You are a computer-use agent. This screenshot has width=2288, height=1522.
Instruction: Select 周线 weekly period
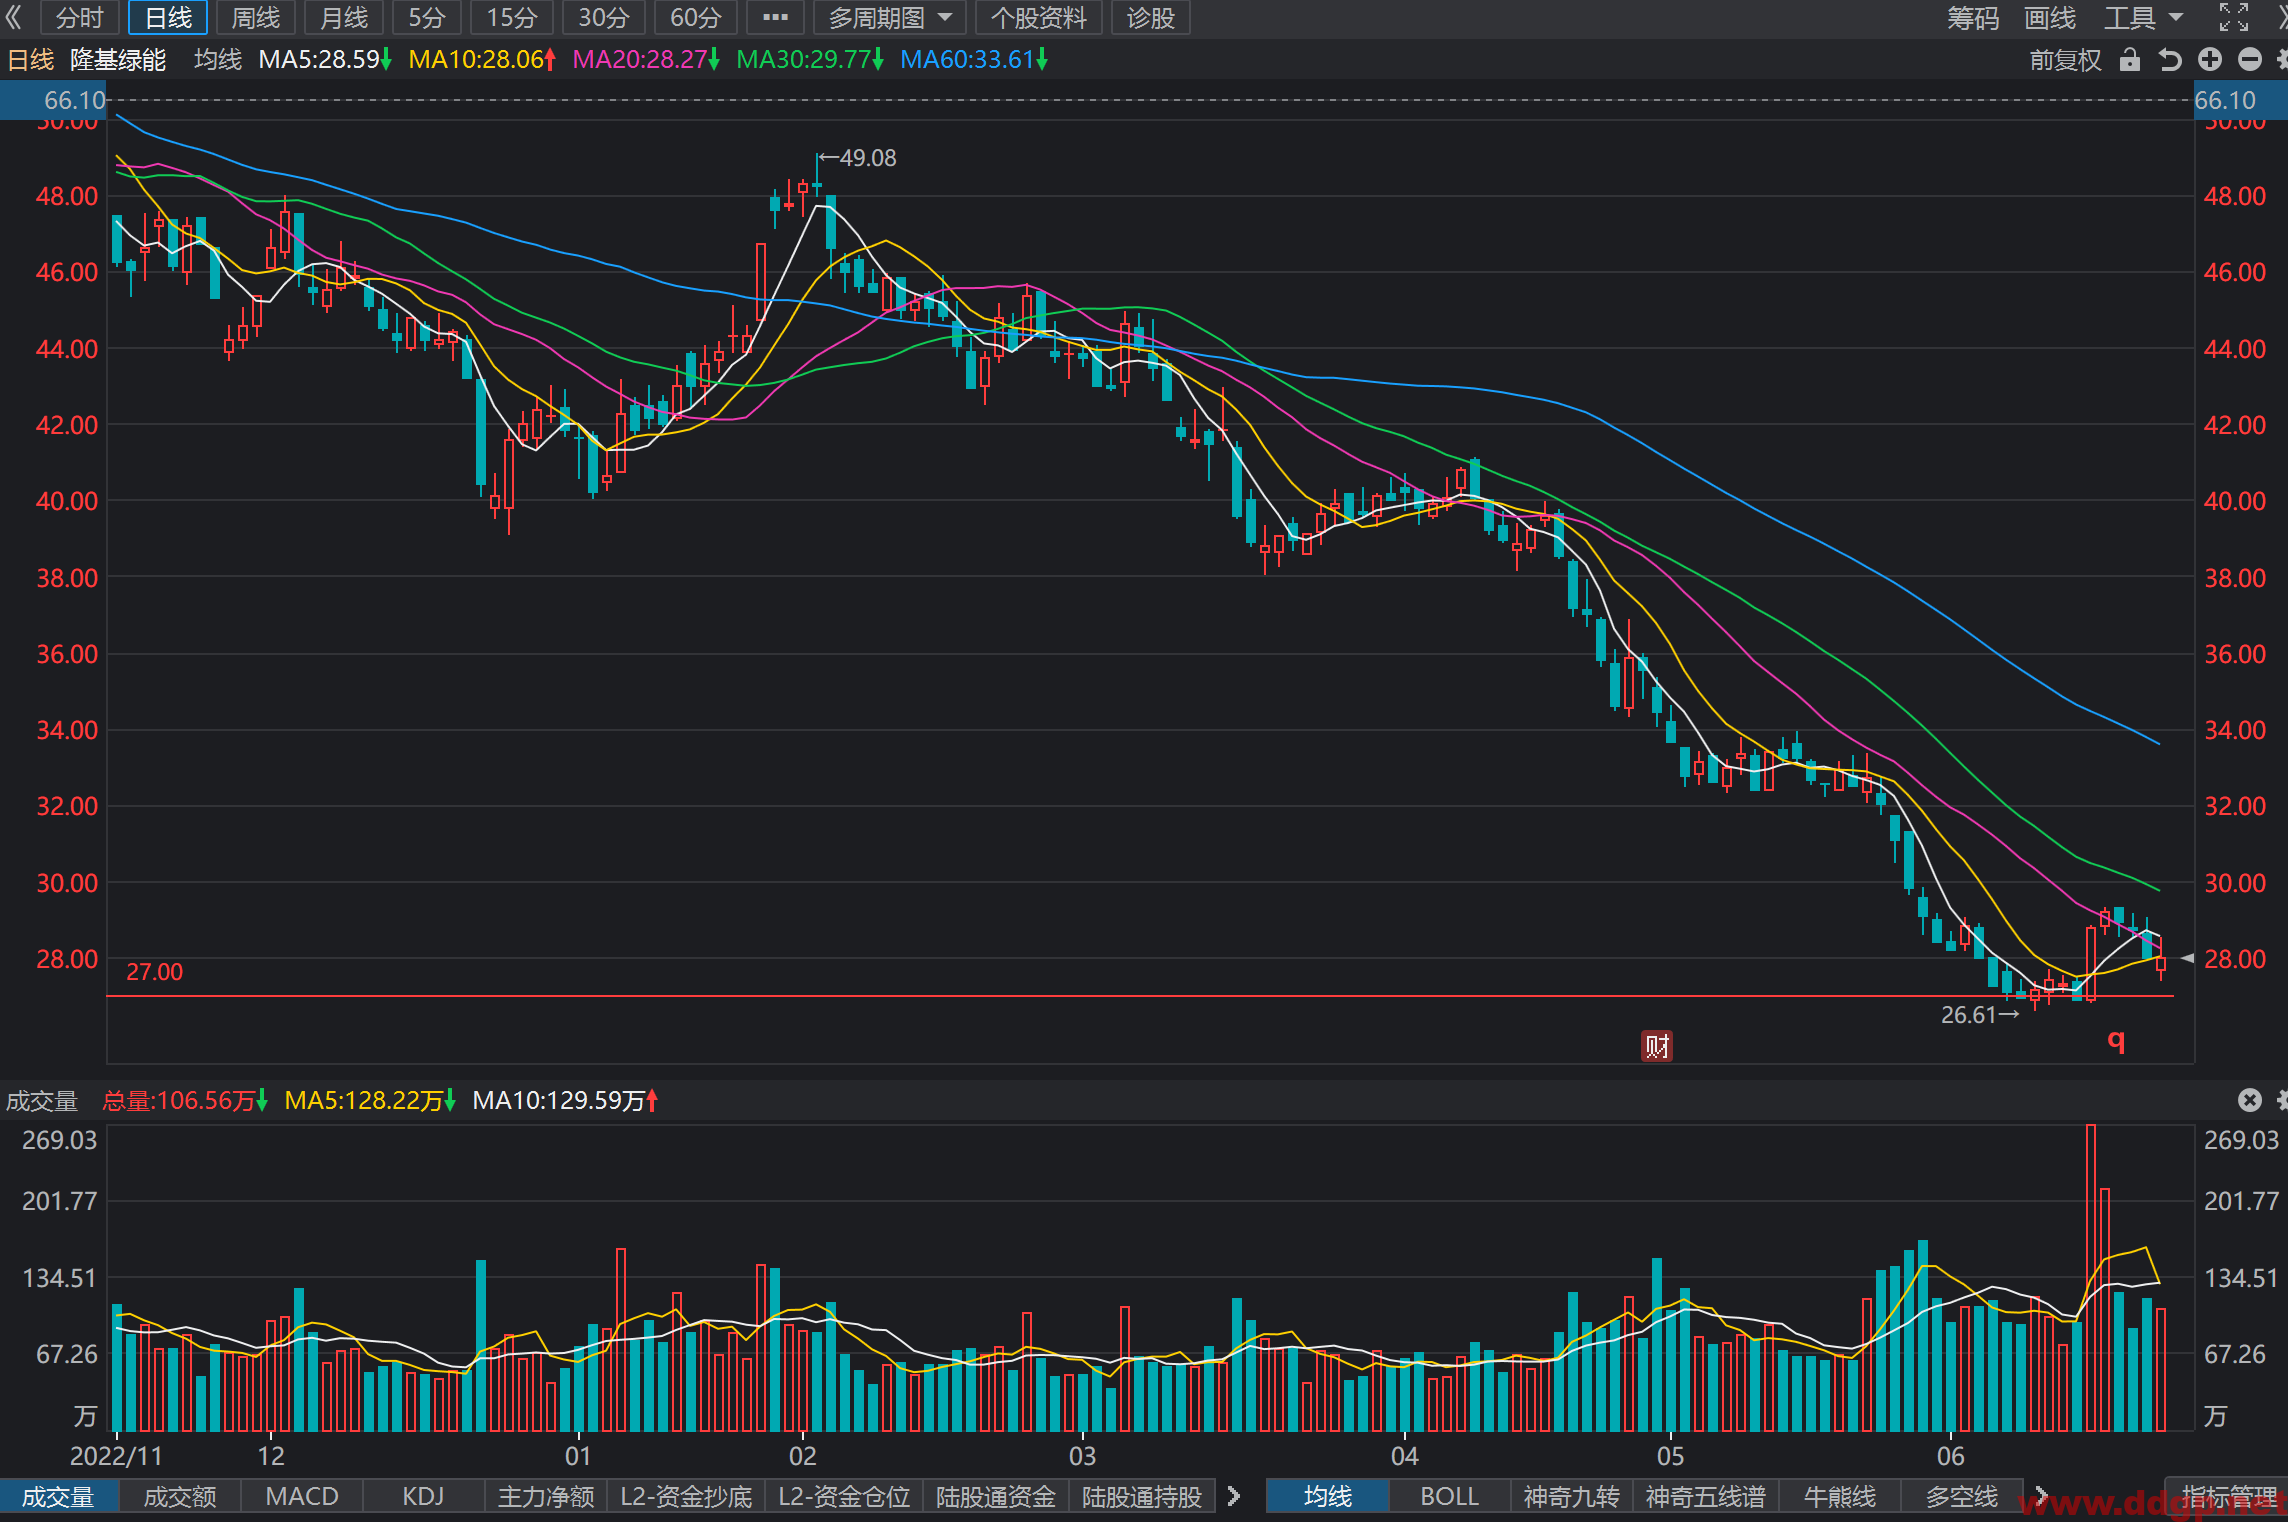tap(256, 17)
